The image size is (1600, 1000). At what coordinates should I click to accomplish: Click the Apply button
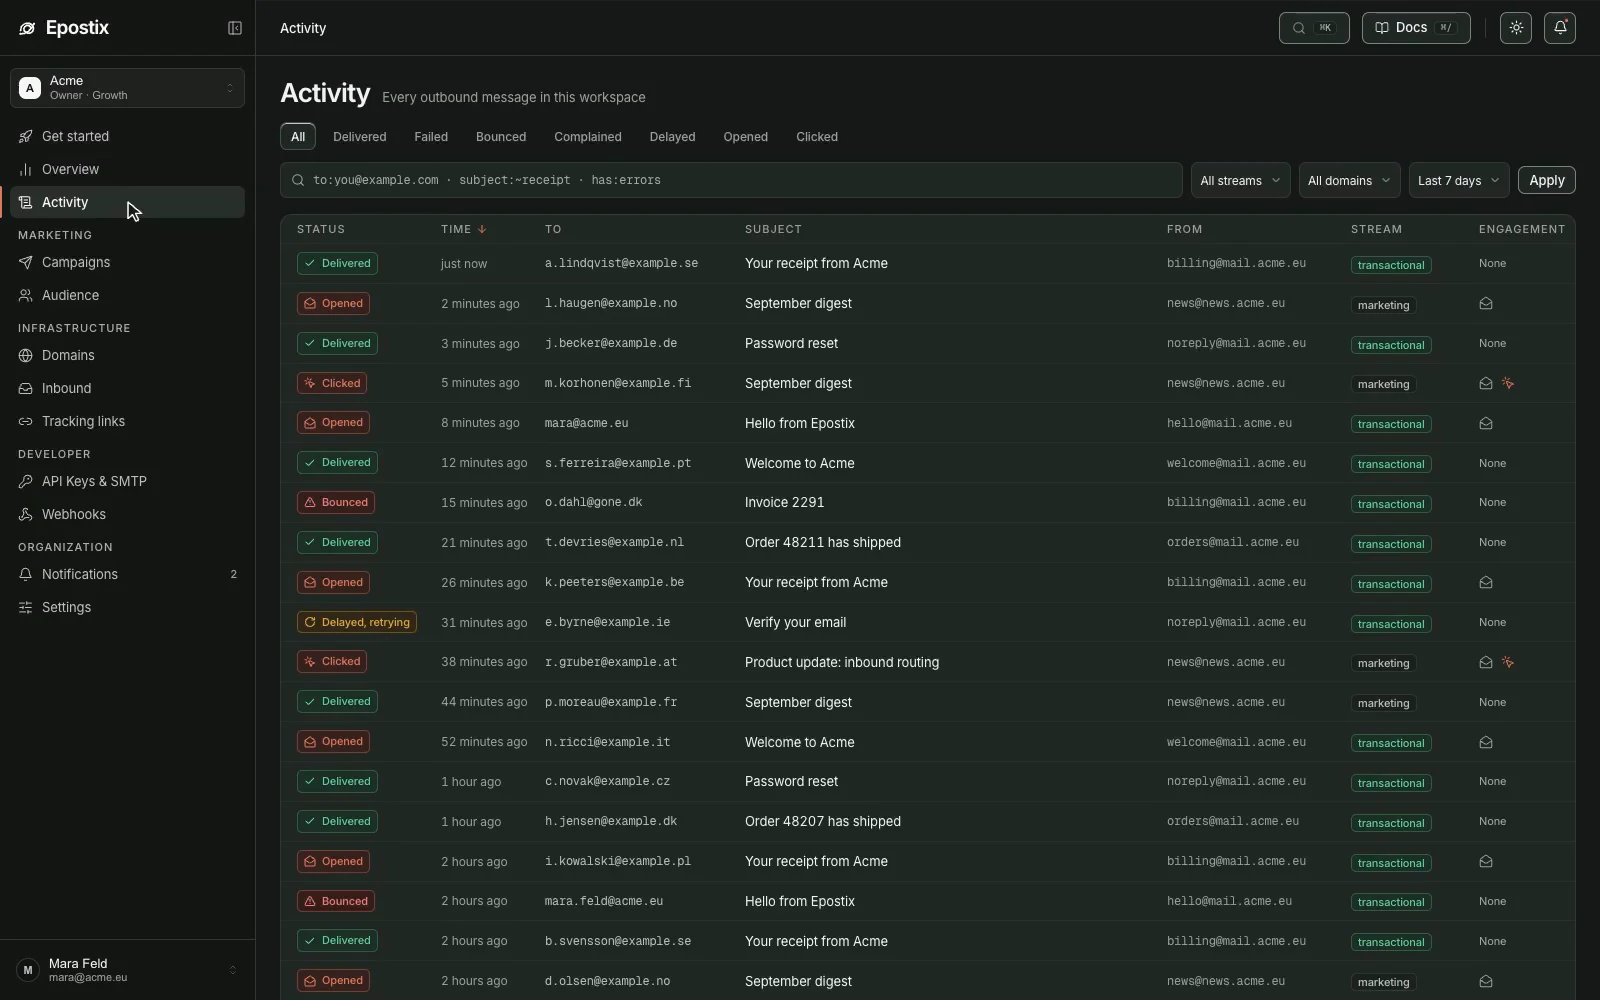tap(1547, 180)
